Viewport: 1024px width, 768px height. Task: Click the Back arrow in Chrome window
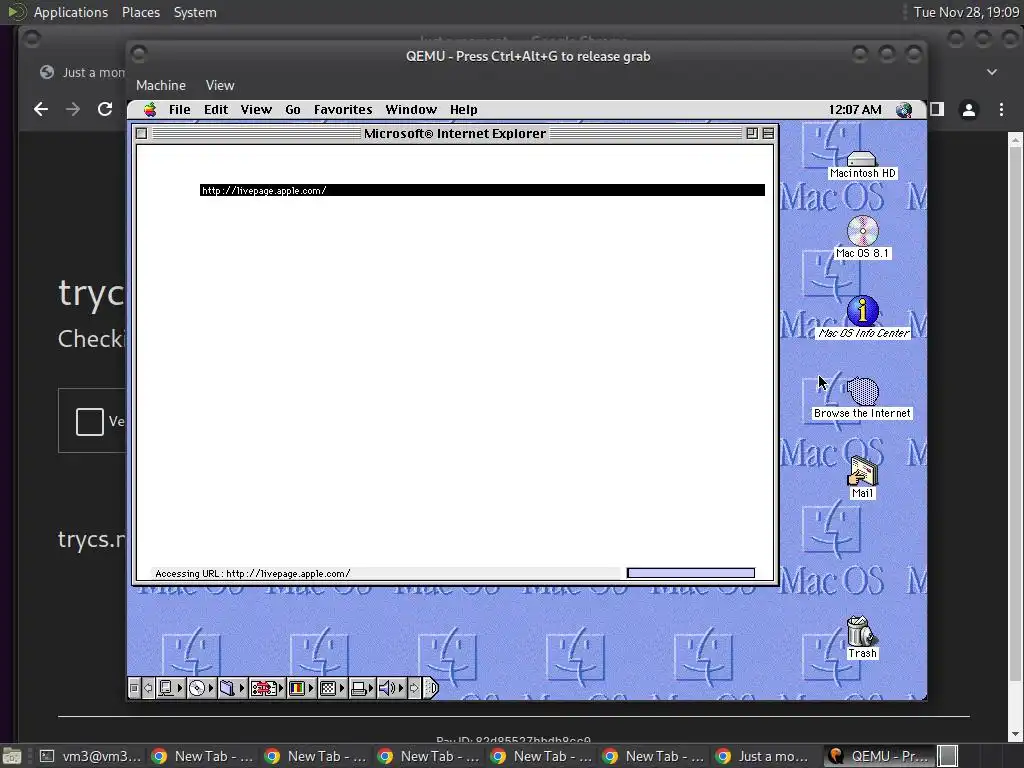pyautogui.click(x=40, y=109)
